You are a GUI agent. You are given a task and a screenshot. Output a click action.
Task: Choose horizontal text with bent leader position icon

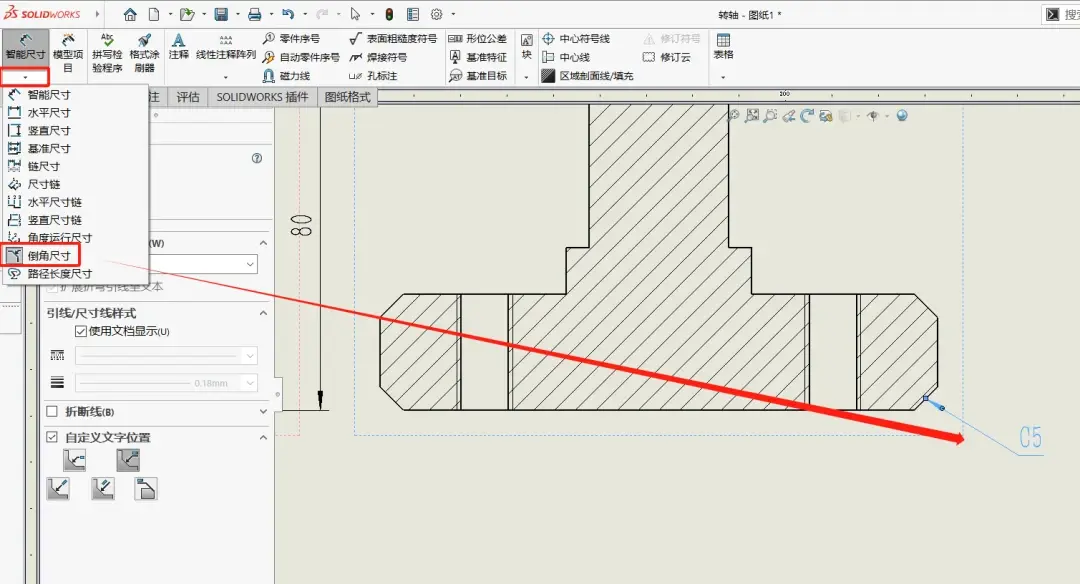click(x=74, y=459)
